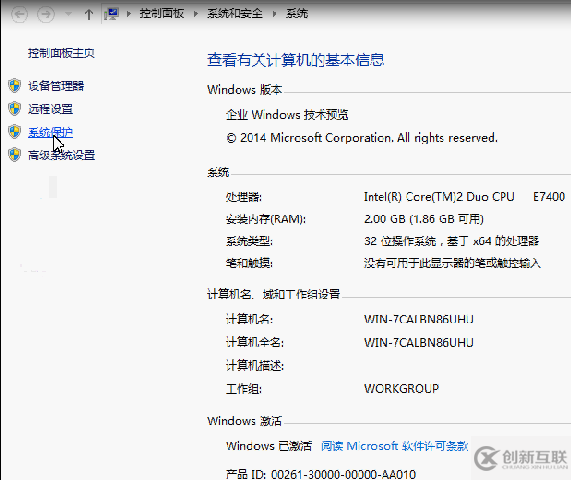This screenshot has width=571, height=480.
Task: Open 控制面板主页 link
Action: pos(61,53)
